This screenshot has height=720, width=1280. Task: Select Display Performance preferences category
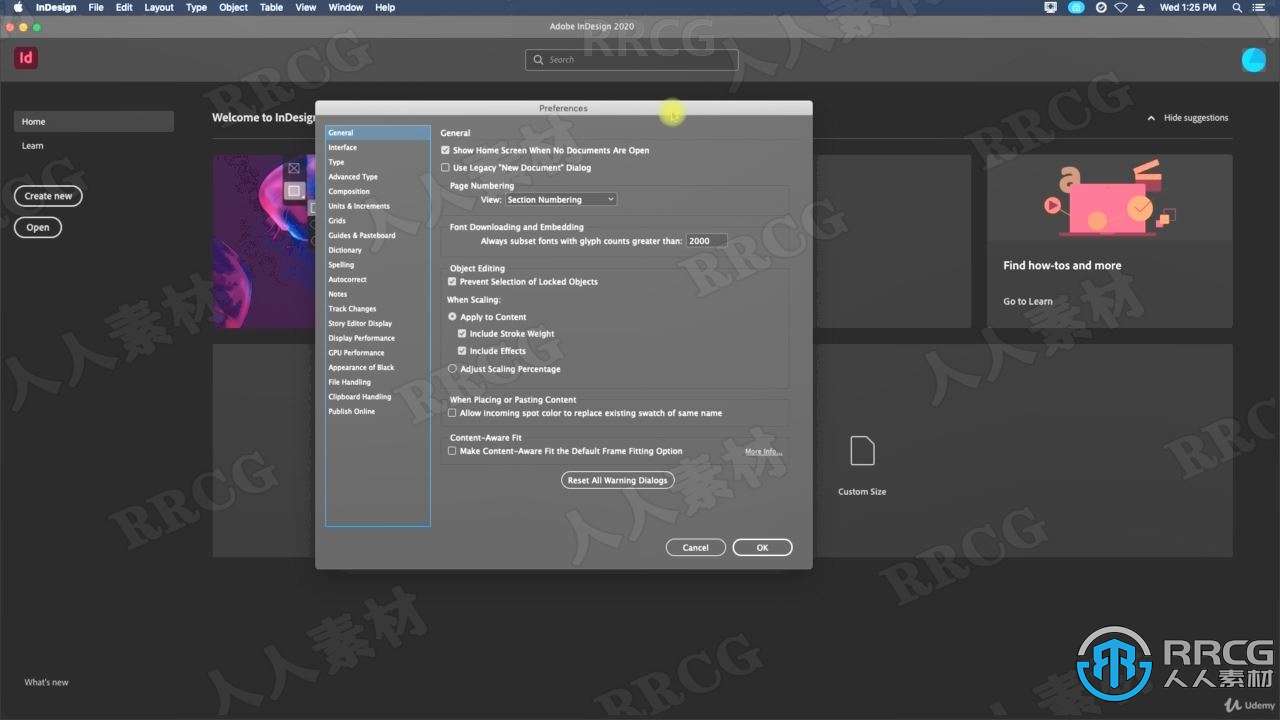378,338
